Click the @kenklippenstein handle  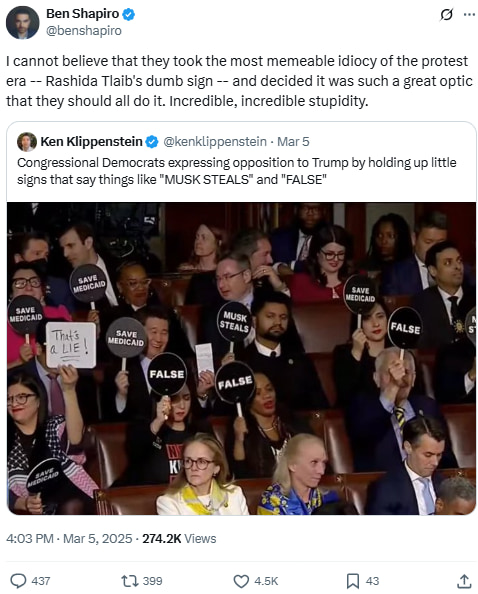(x=215, y=142)
